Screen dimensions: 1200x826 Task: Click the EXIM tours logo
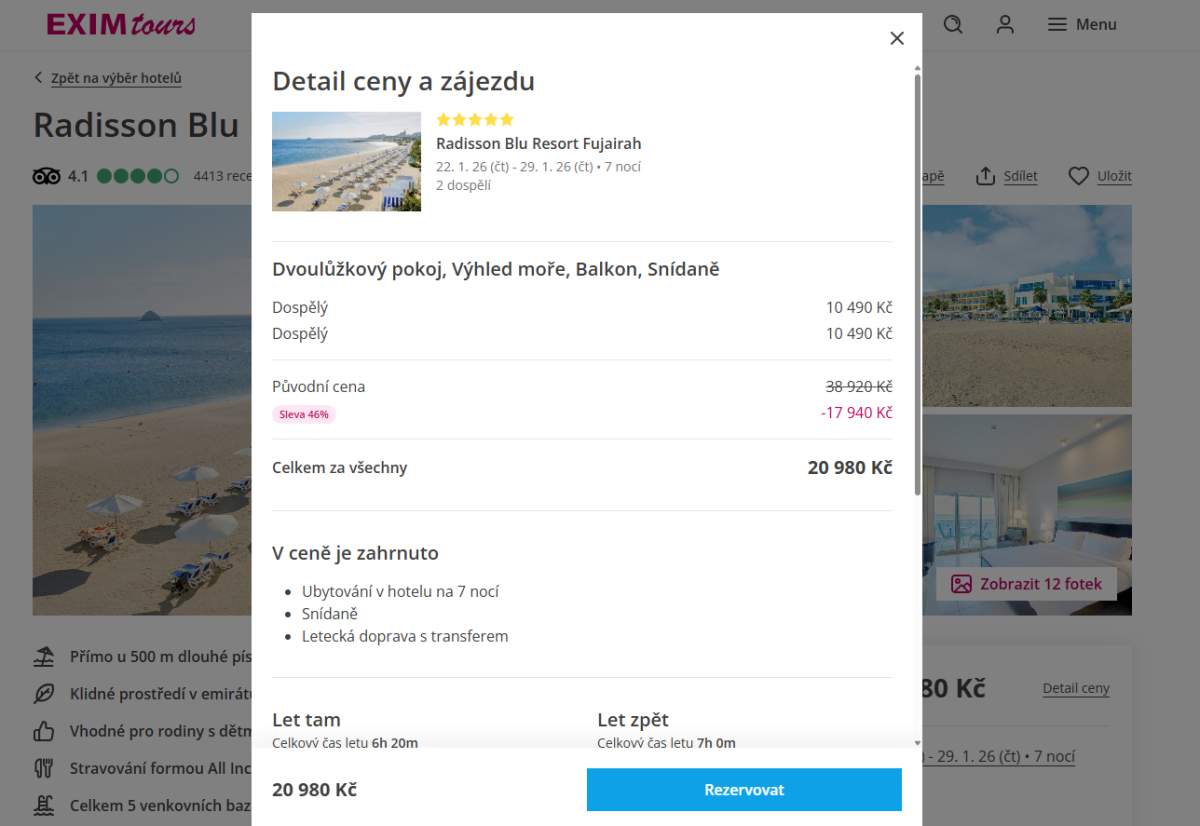click(x=121, y=24)
